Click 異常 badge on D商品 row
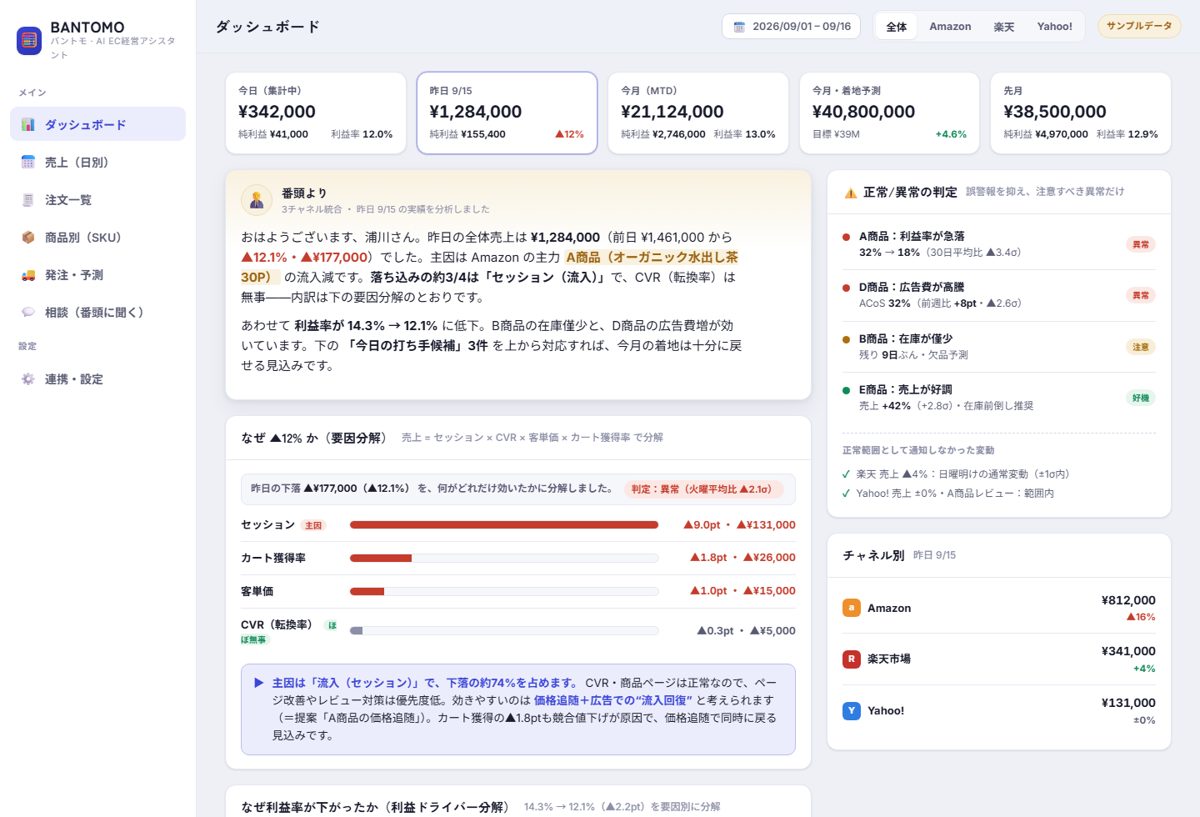The height and width of the screenshot is (817, 1200). [1141, 295]
